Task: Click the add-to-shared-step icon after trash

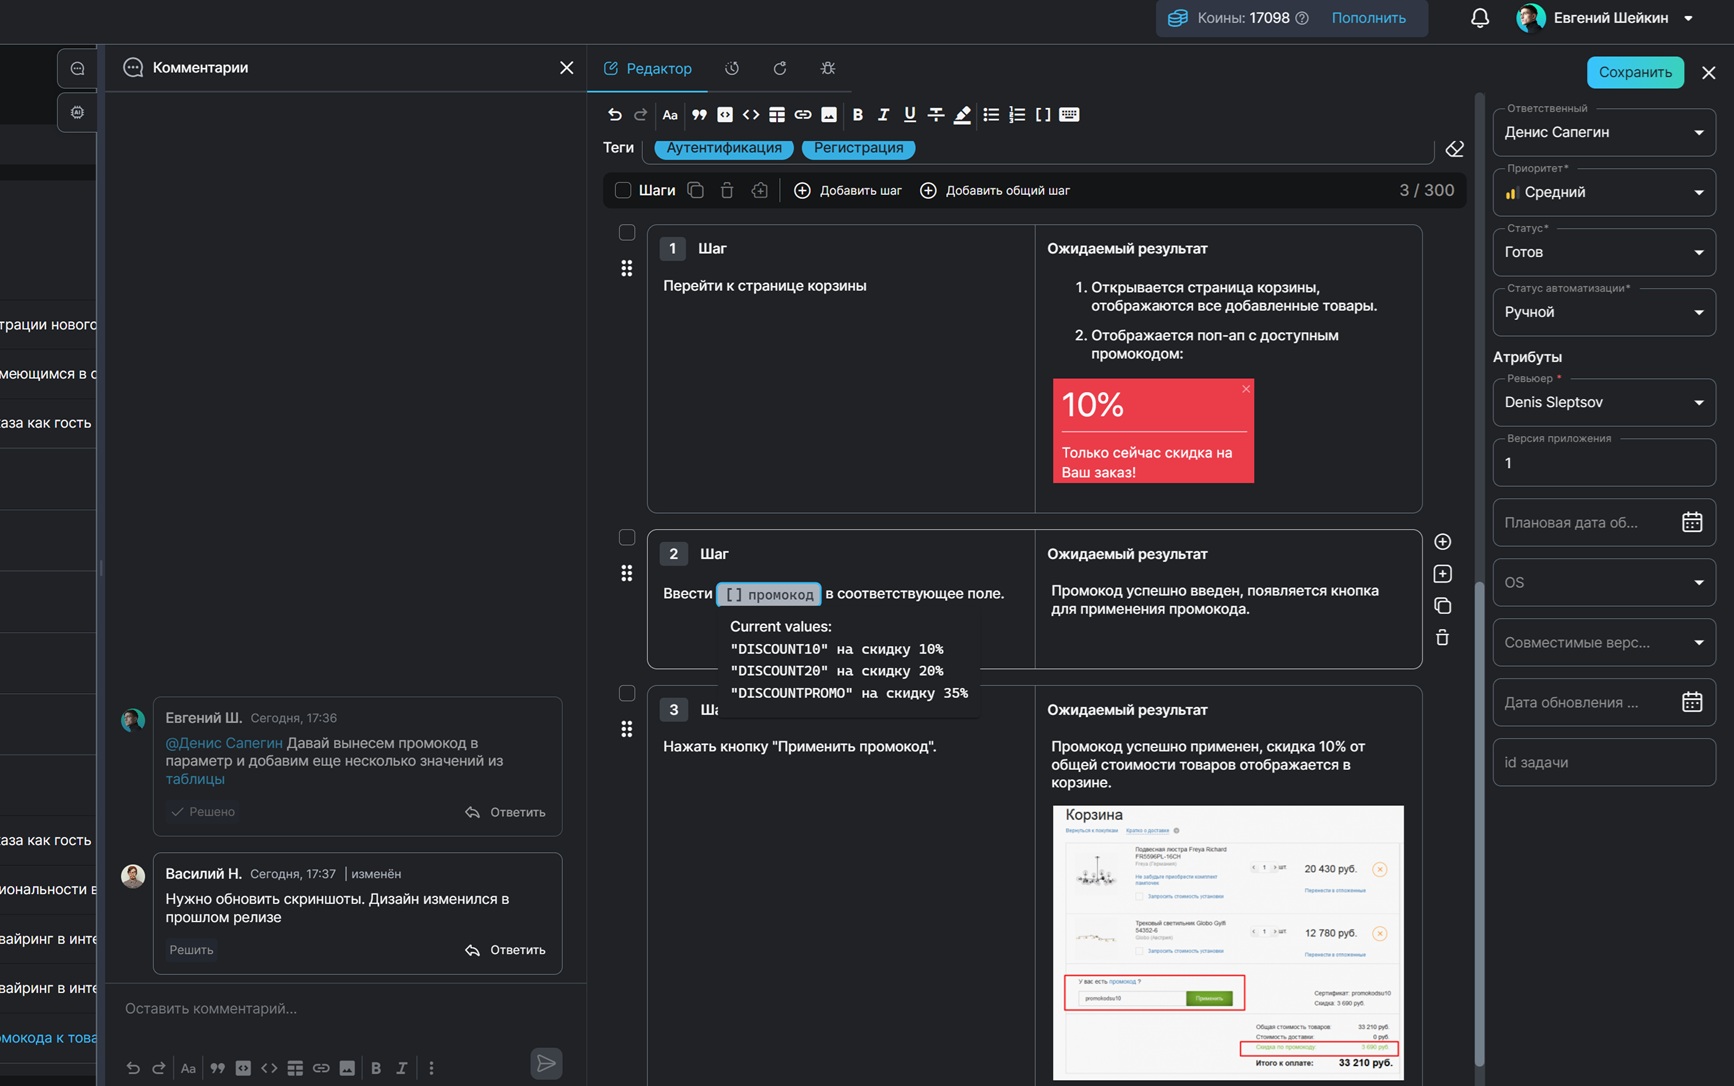Action: [x=760, y=190]
